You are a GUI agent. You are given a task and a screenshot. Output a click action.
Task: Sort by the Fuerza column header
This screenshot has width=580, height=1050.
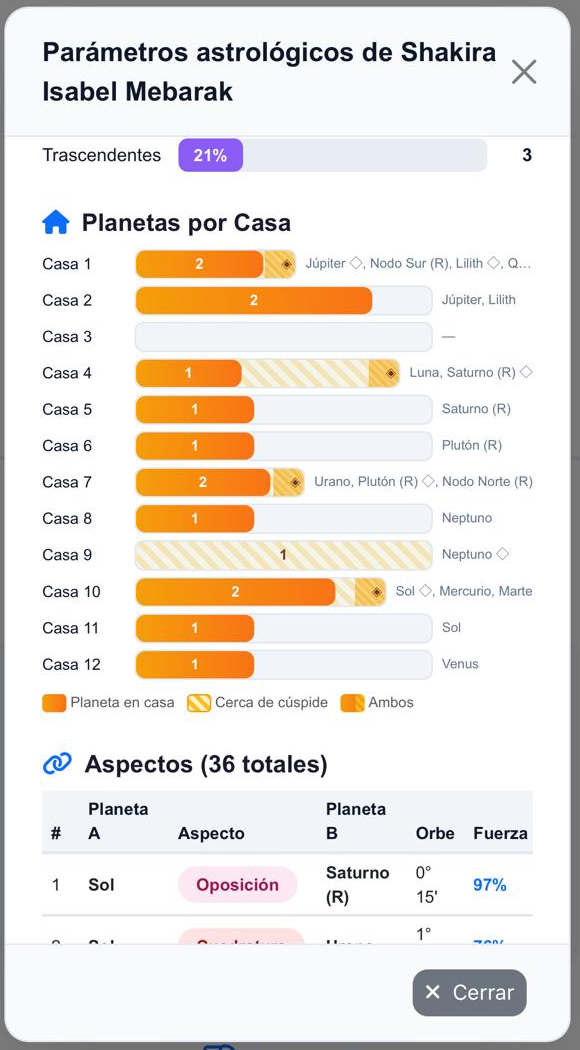500,834
